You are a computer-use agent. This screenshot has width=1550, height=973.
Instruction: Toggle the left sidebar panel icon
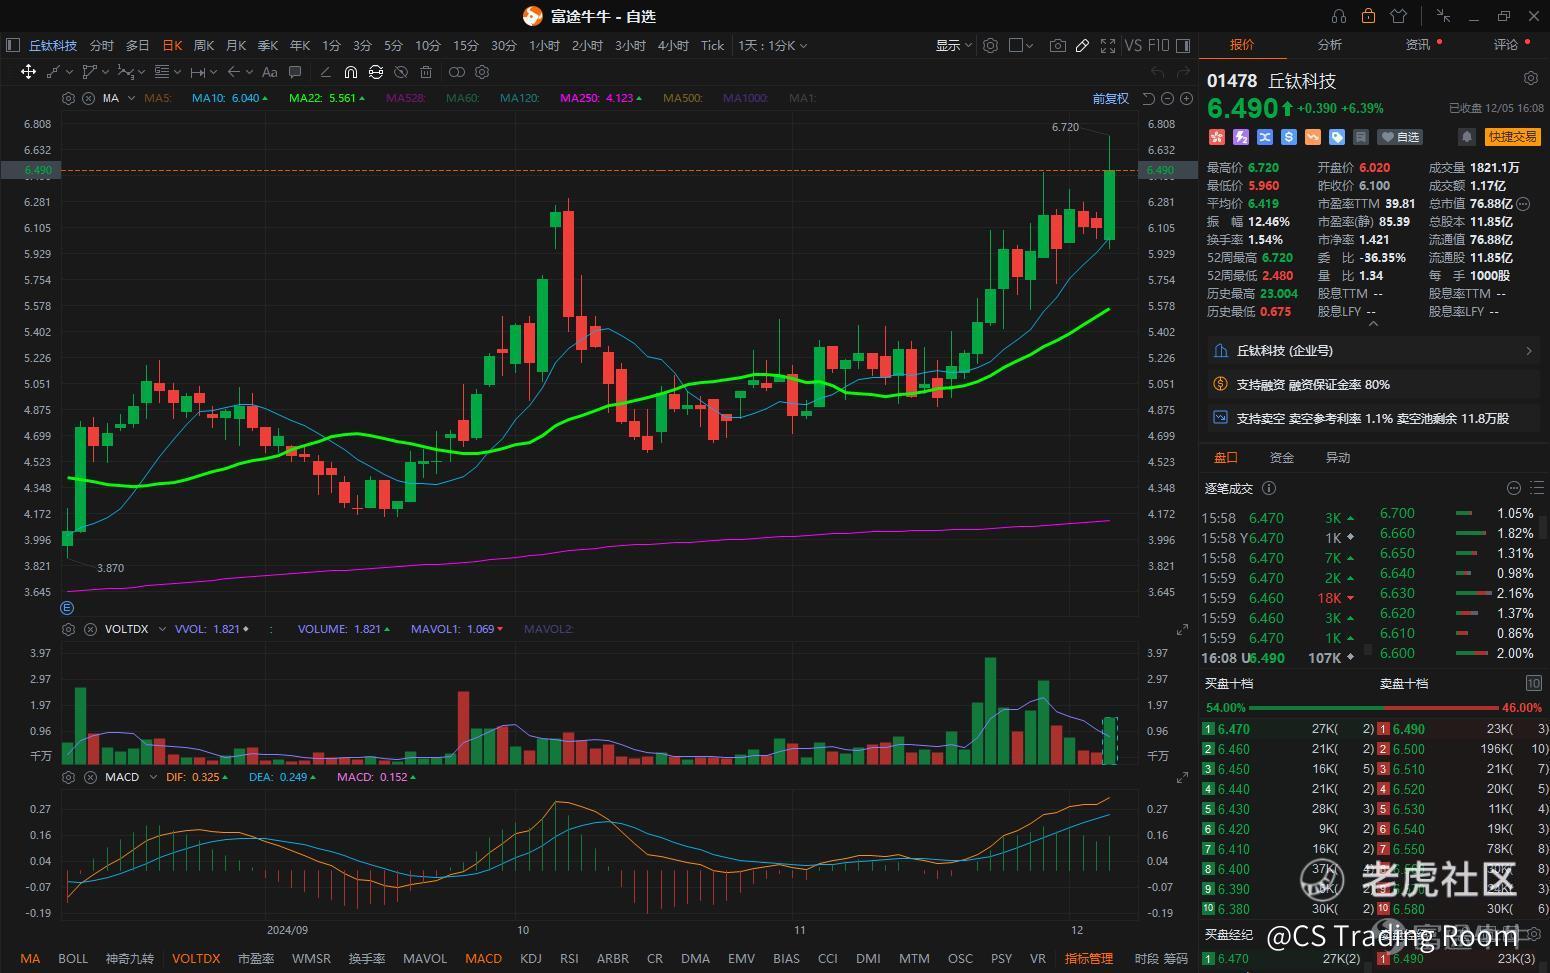(13, 45)
